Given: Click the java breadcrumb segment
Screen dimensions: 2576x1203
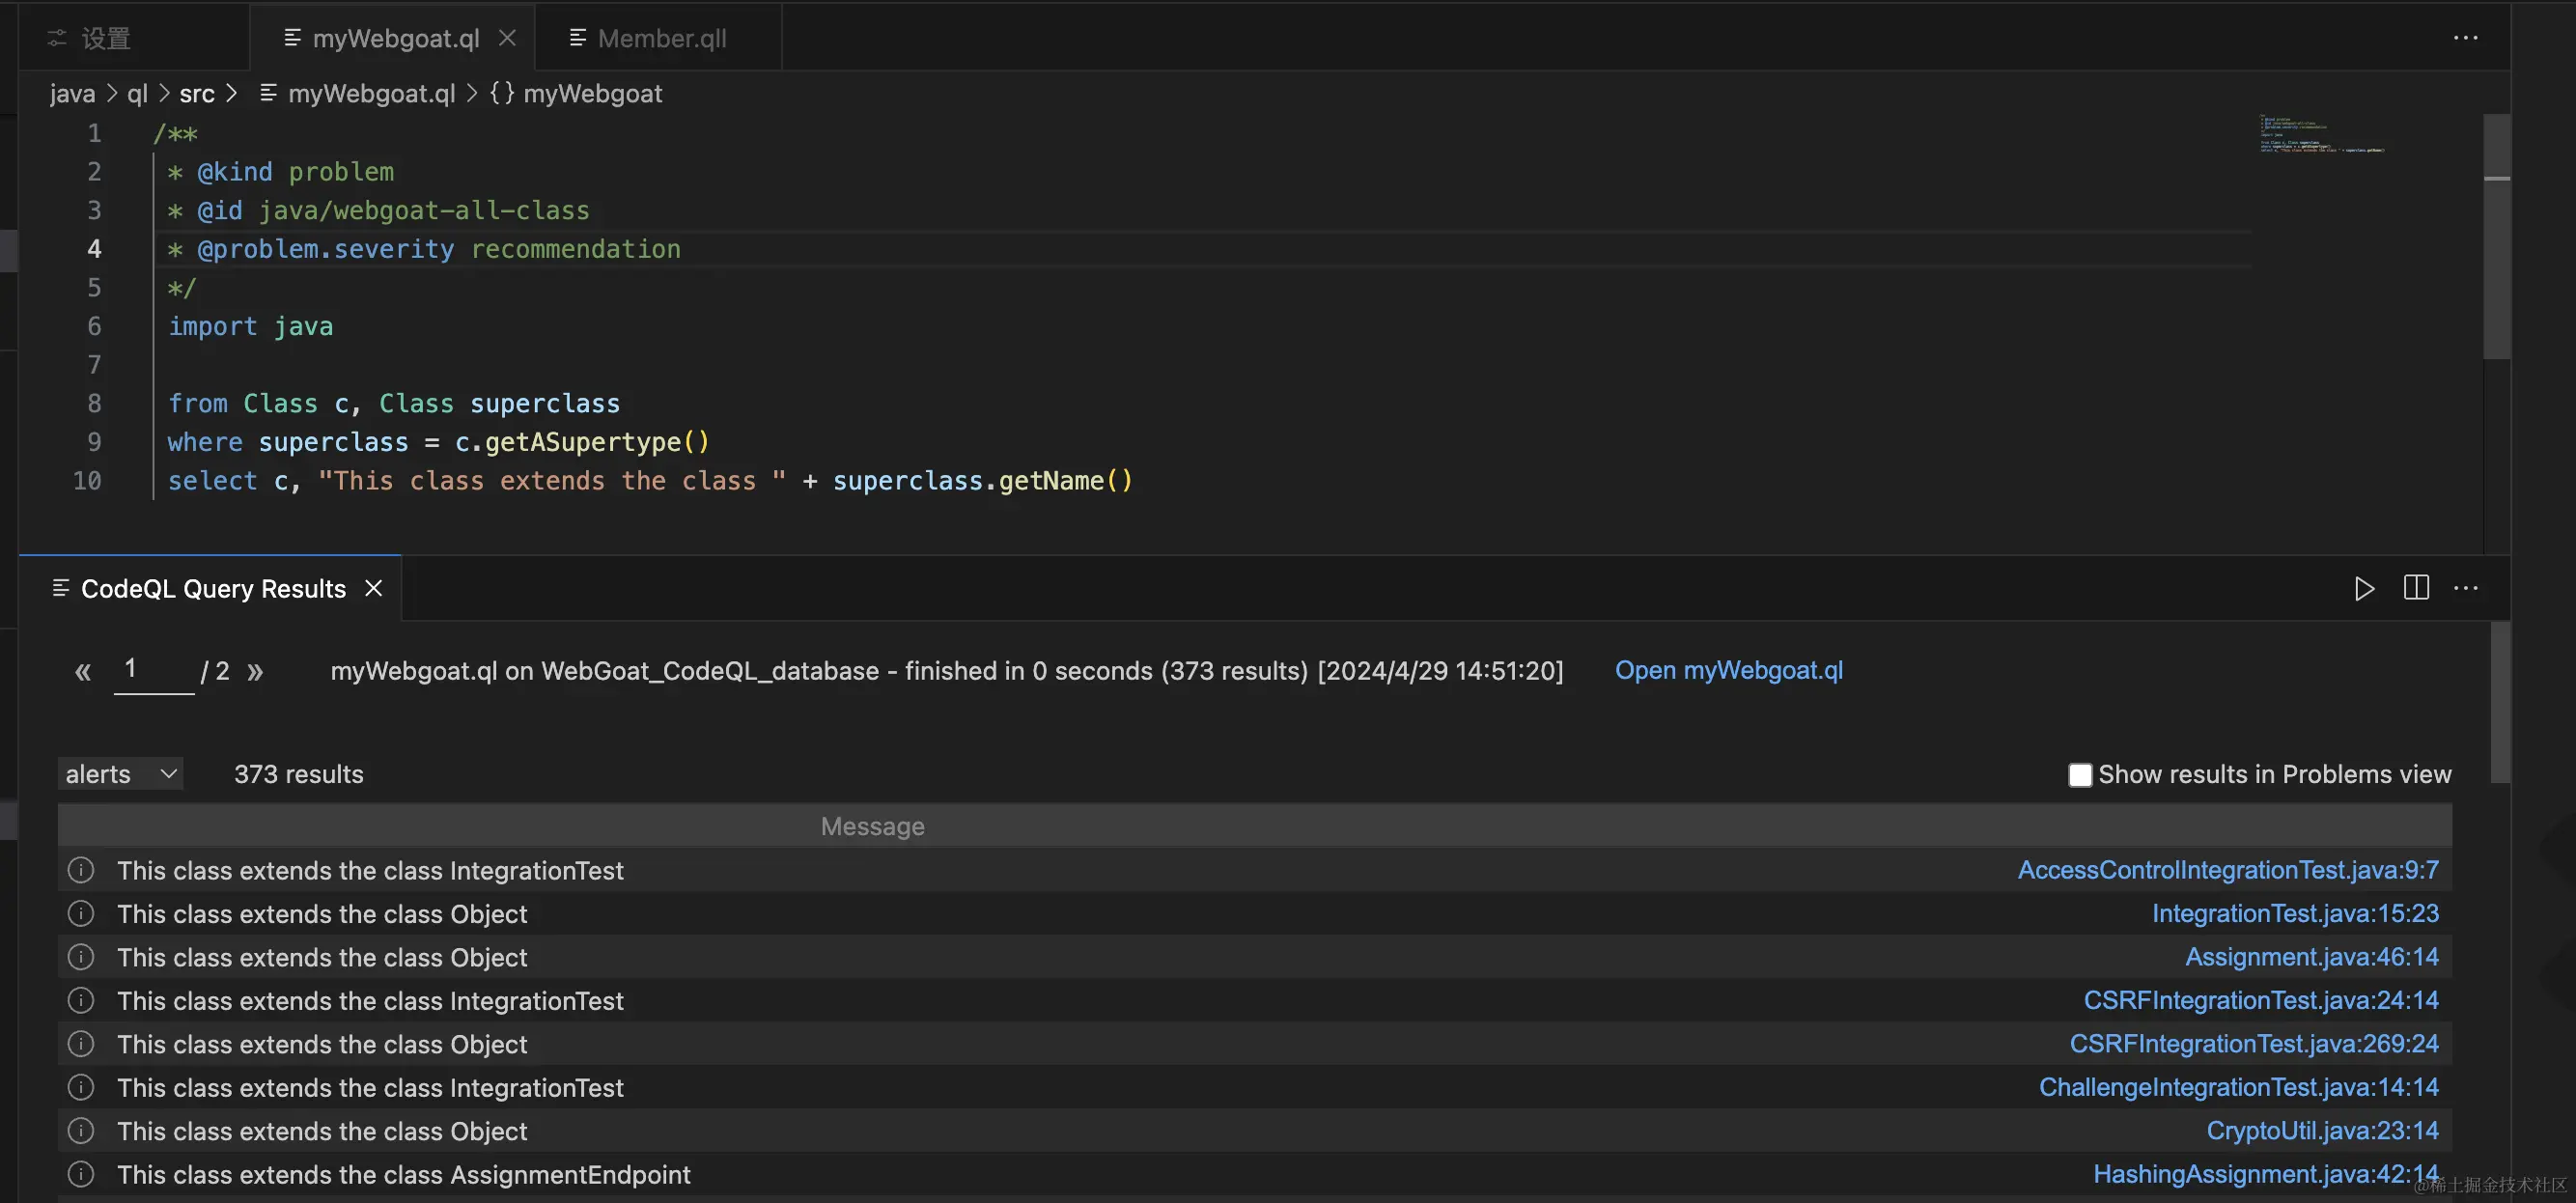Looking at the screenshot, I should 72,94.
